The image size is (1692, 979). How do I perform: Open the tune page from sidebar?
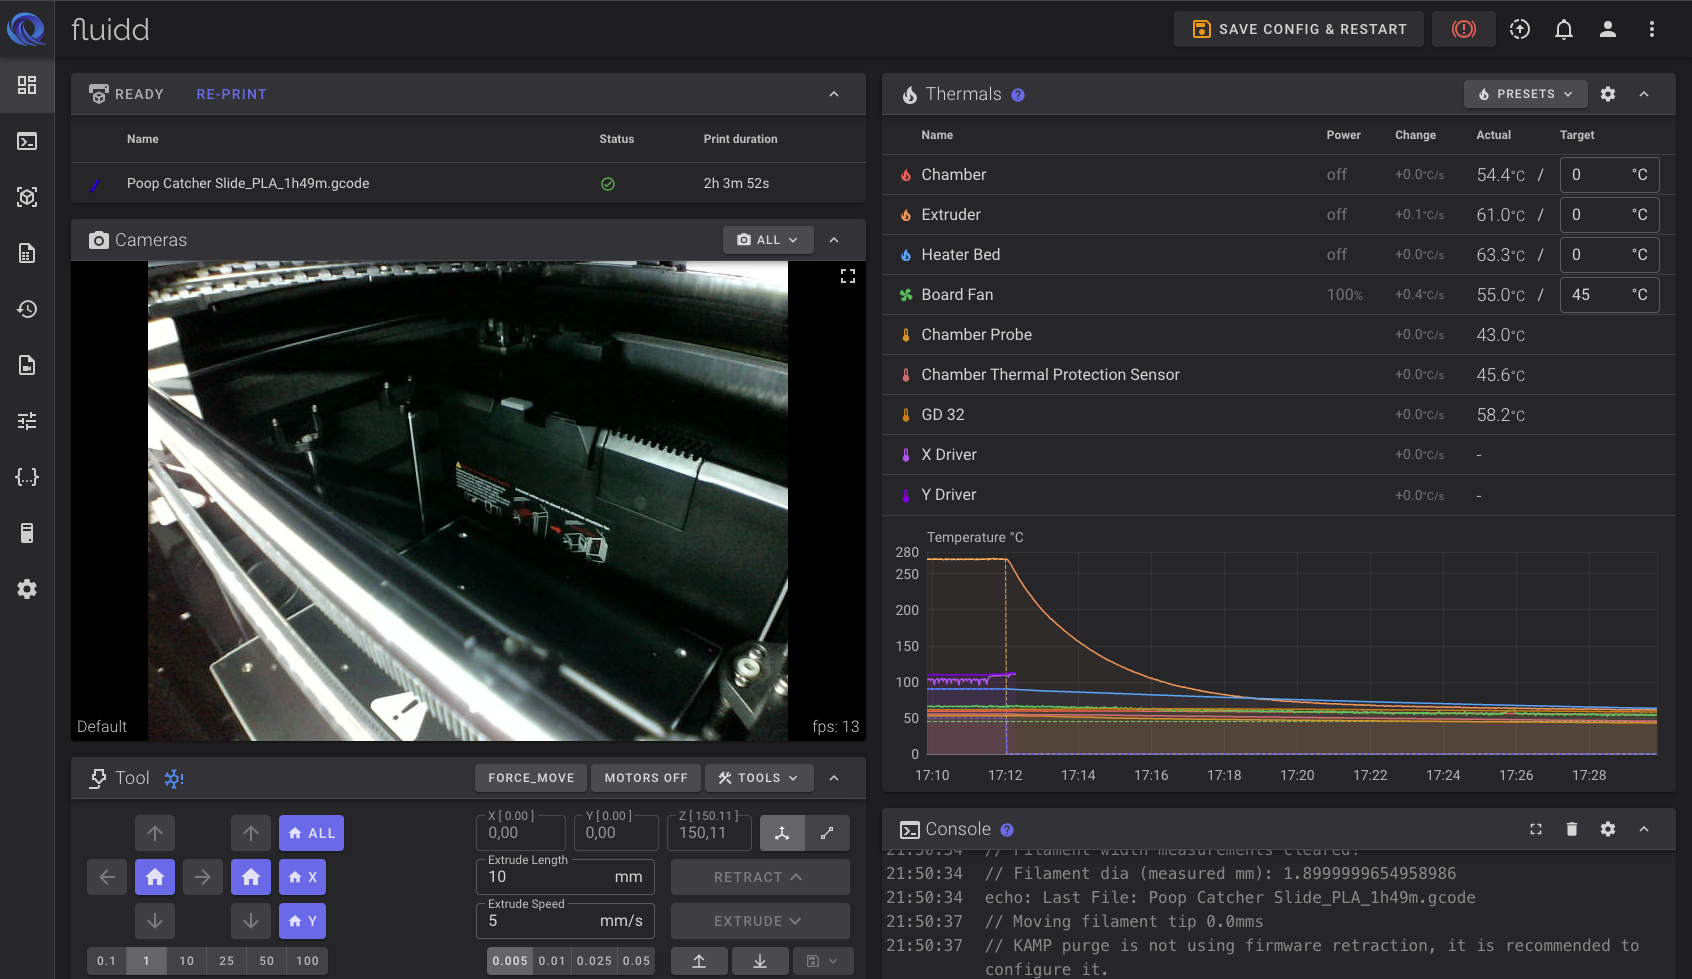(x=27, y=421)
